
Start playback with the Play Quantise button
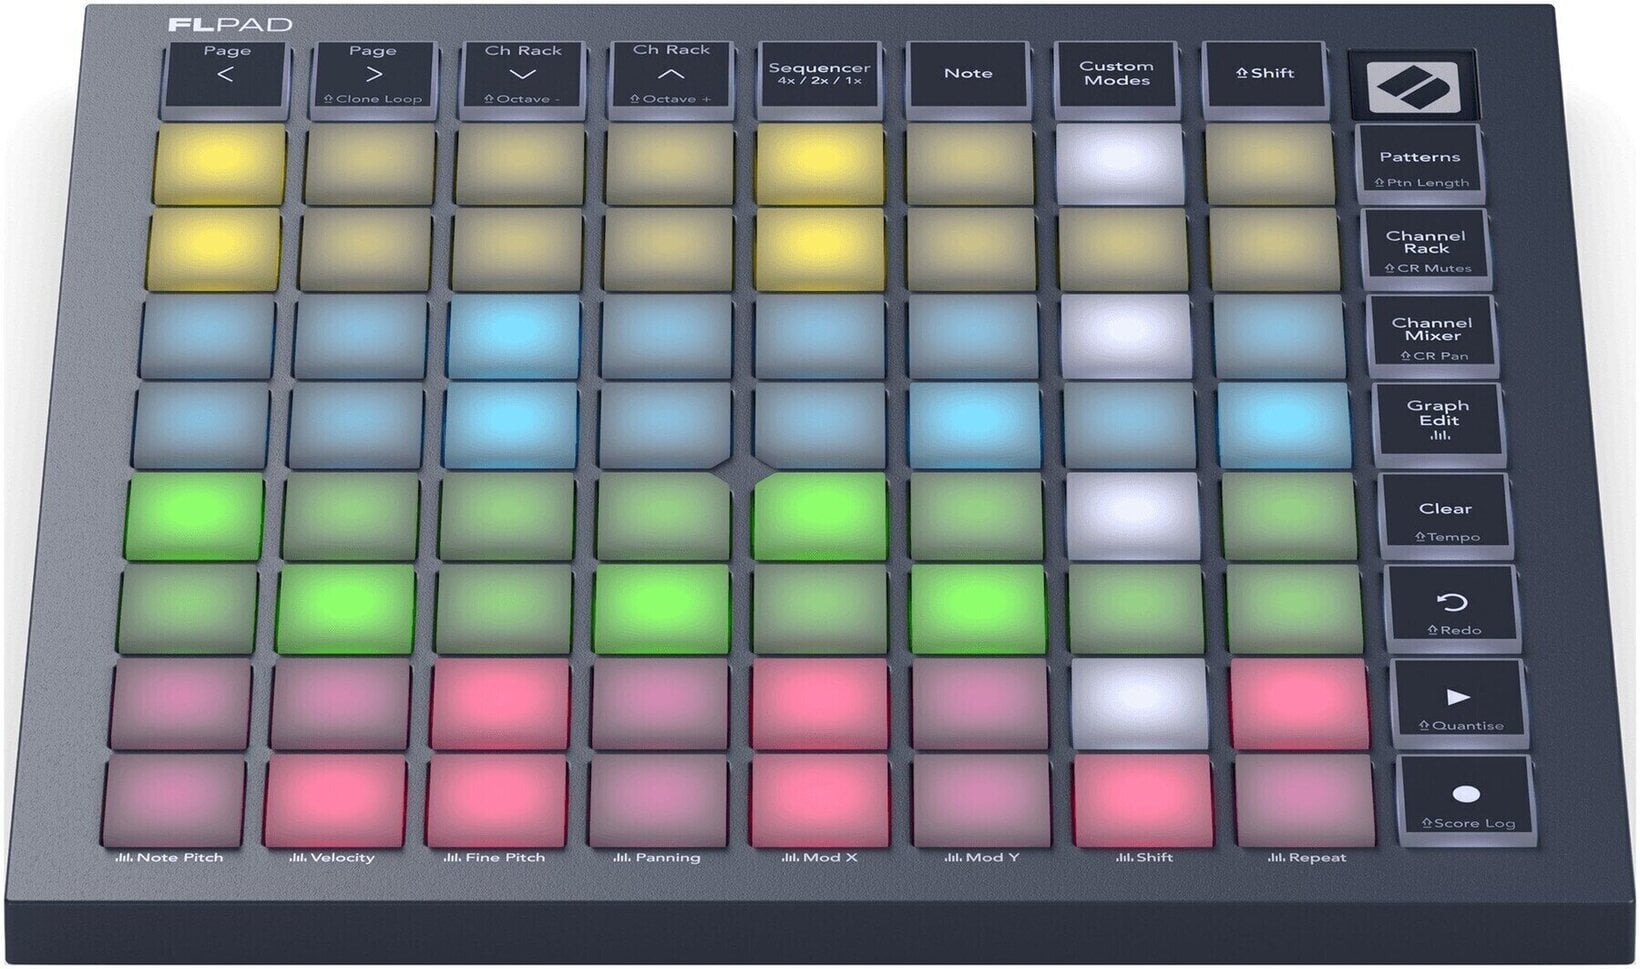[1459, 705]
